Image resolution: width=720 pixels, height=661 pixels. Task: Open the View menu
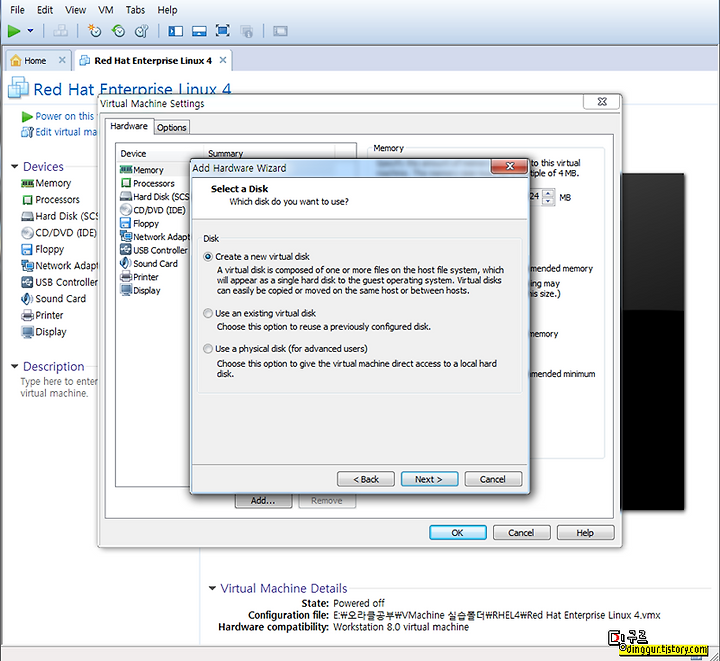[75, 10]
